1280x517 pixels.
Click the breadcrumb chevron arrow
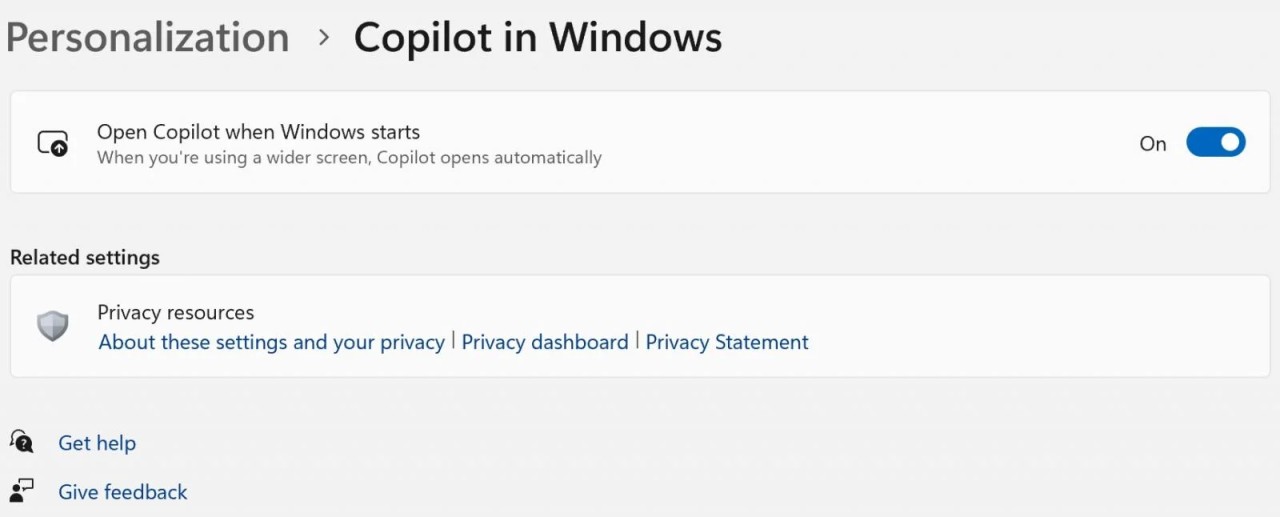click(x=323, y=38)
